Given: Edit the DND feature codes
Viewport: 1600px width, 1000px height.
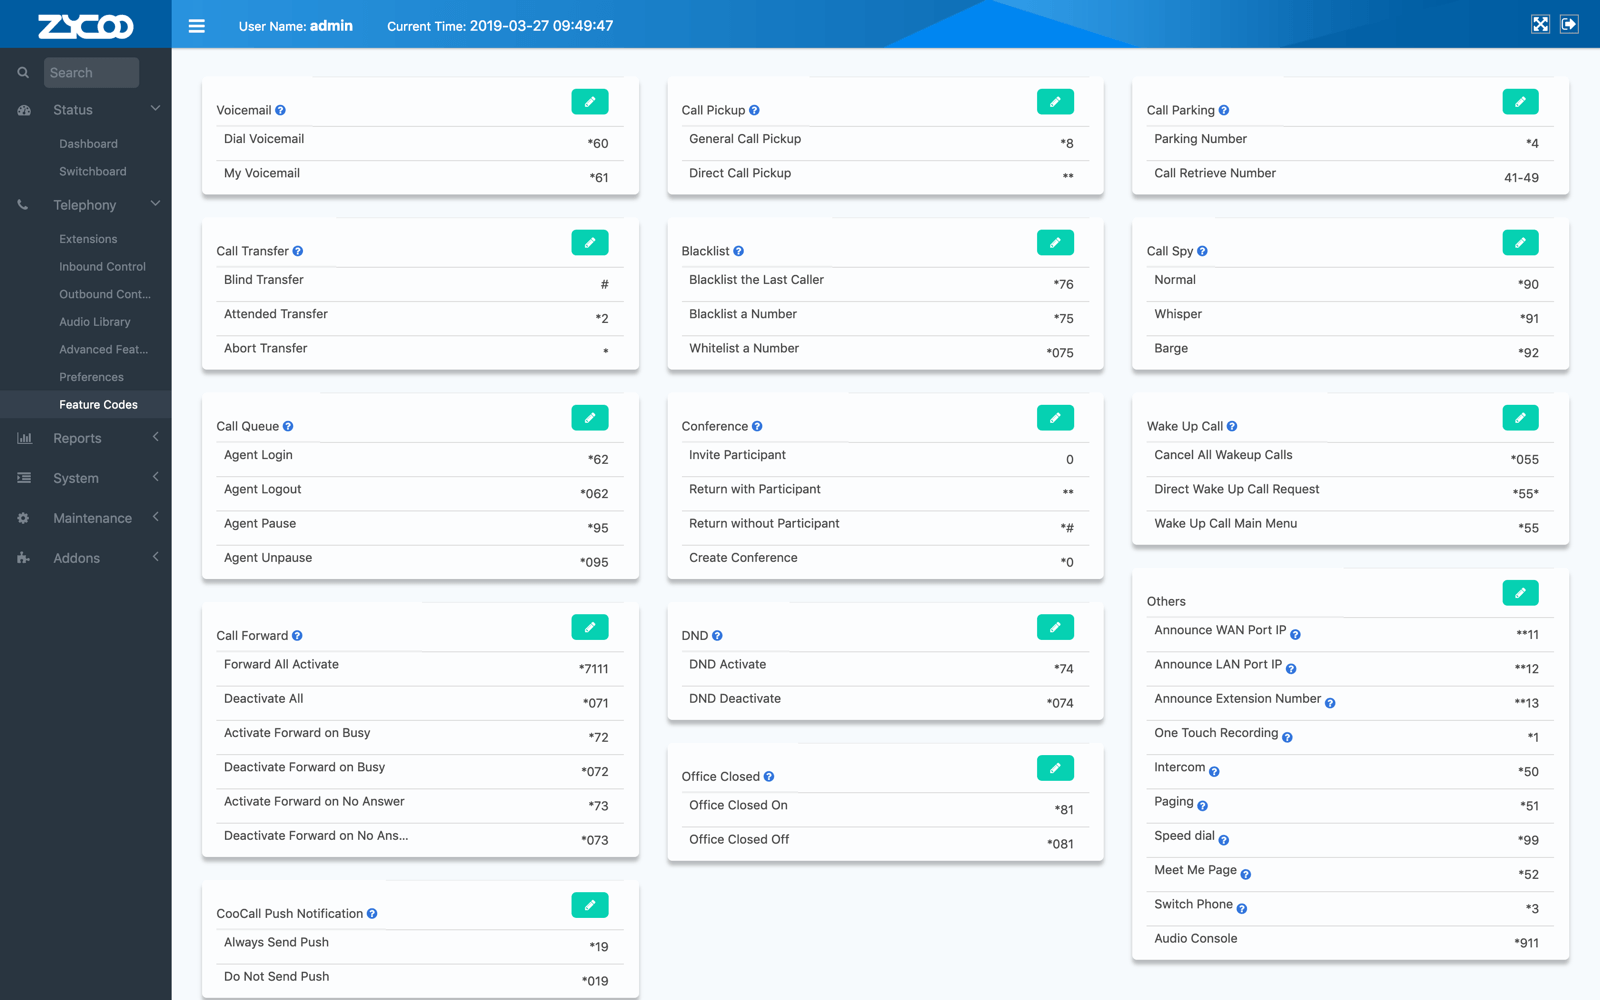Looking at the screenshot, I should coord(1055,627).
